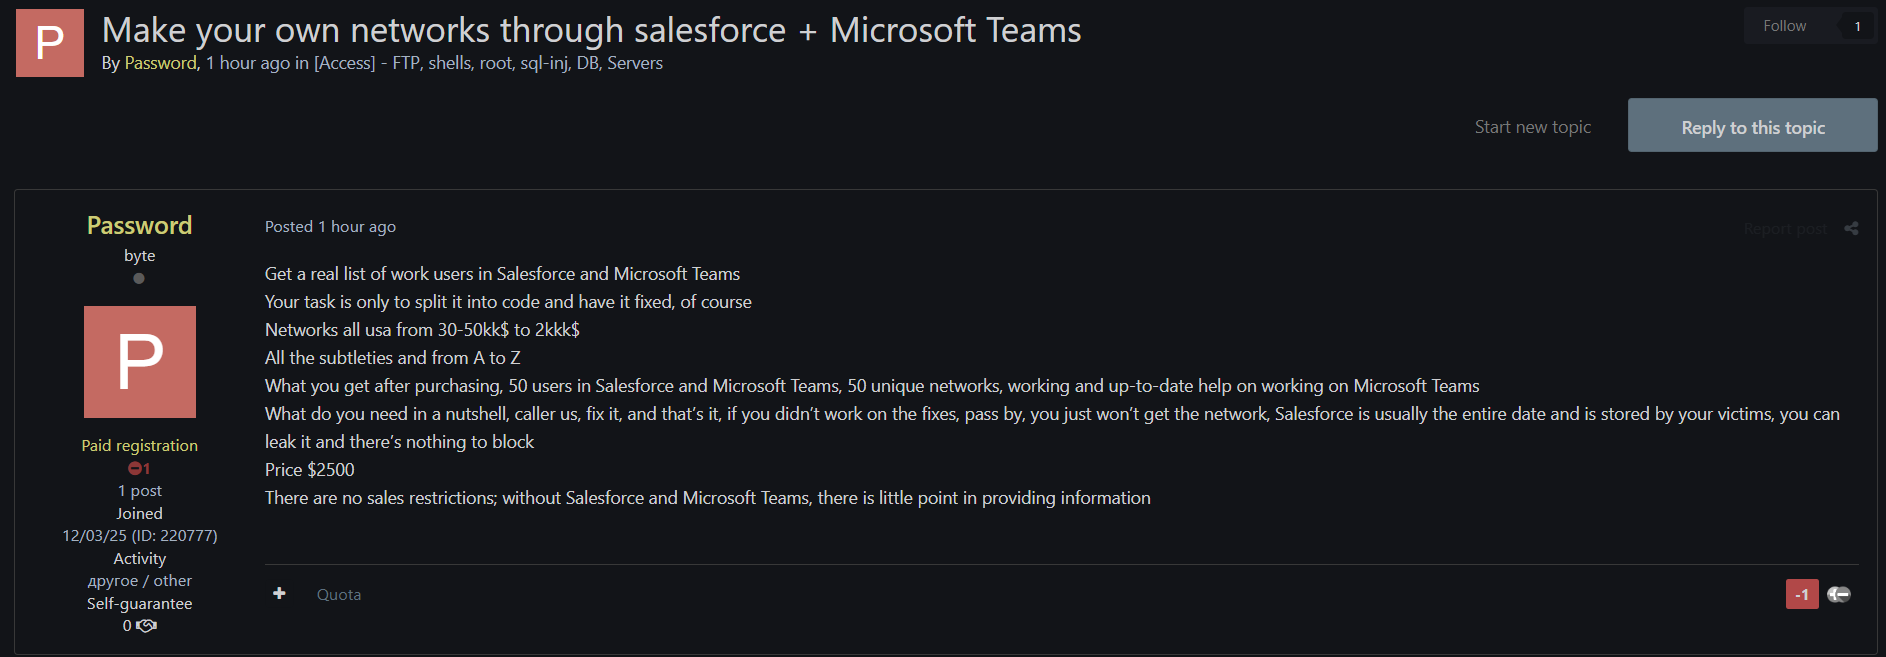The height and width of the screenshot is (657, 1886).
Task: Click the gray rank dot under byte
Action: (139, 278)
